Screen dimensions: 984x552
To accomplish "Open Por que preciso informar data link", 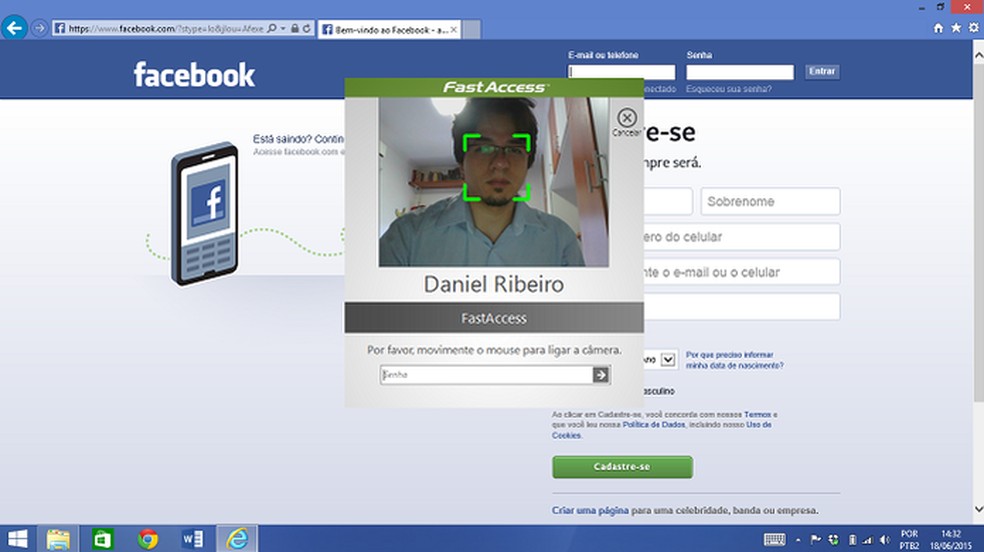I will tap(734, 360).
